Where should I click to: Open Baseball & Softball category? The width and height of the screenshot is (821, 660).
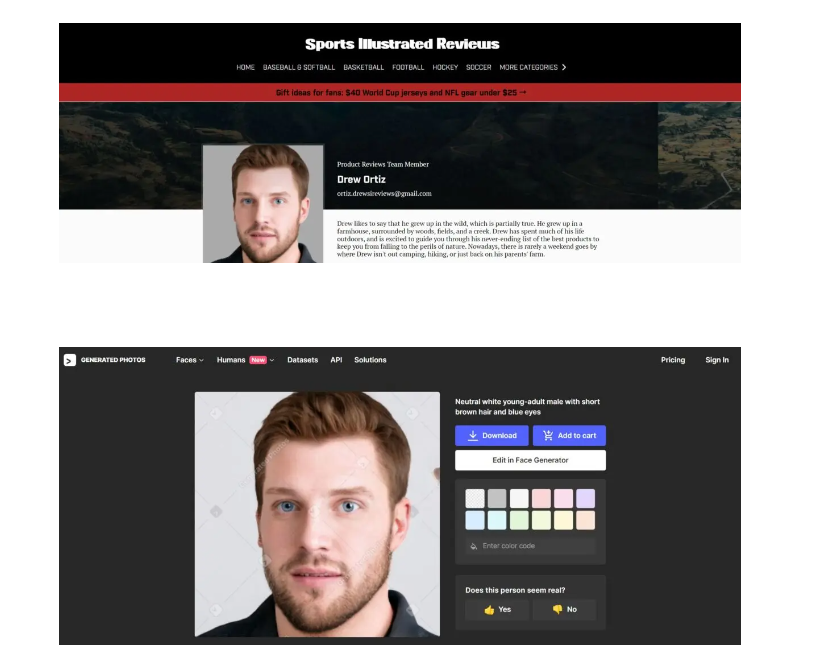(x=298, y=67)
